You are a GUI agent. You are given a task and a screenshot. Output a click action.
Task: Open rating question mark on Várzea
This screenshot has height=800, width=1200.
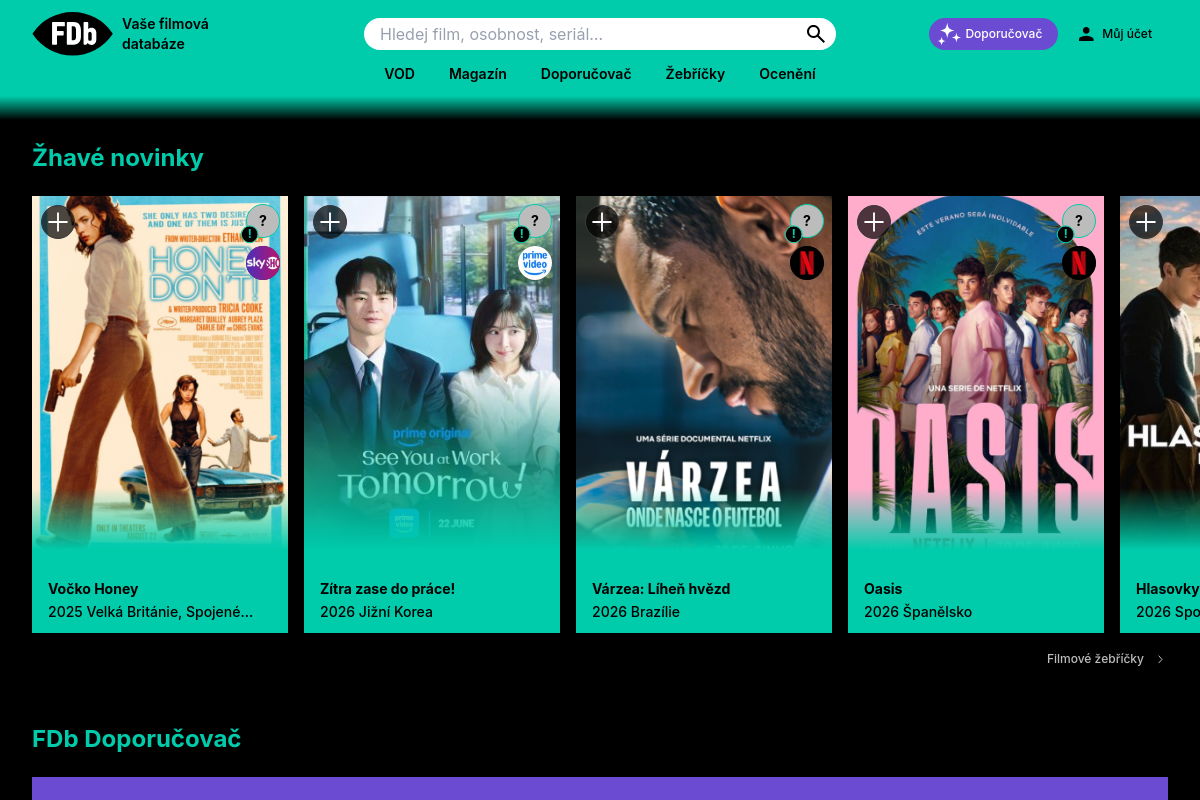click(807, 221)
